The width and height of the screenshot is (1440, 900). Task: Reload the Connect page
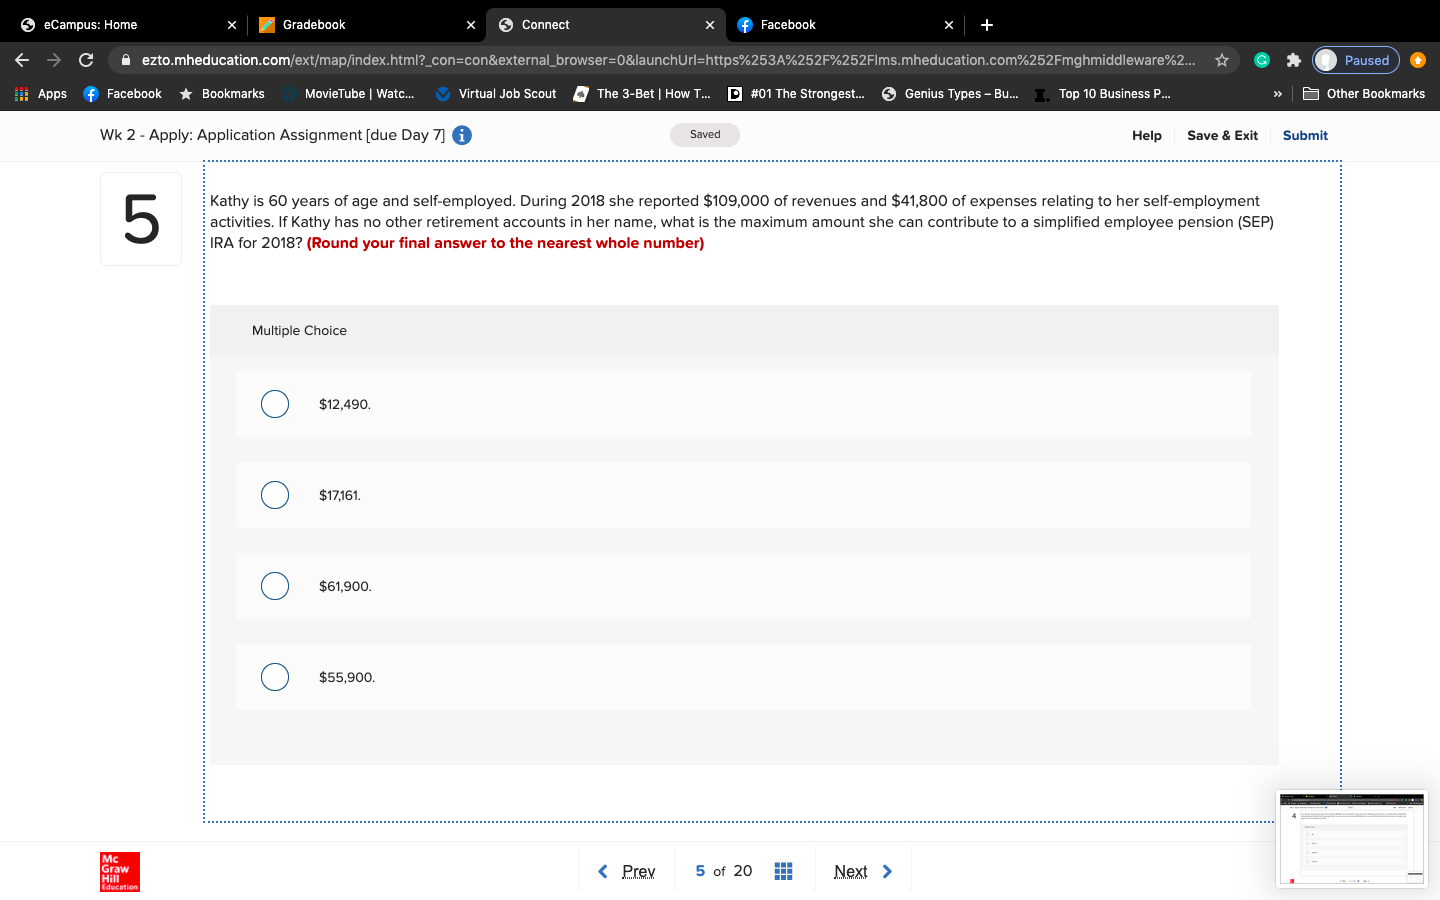pyautogui.click(x=85, y=60)
